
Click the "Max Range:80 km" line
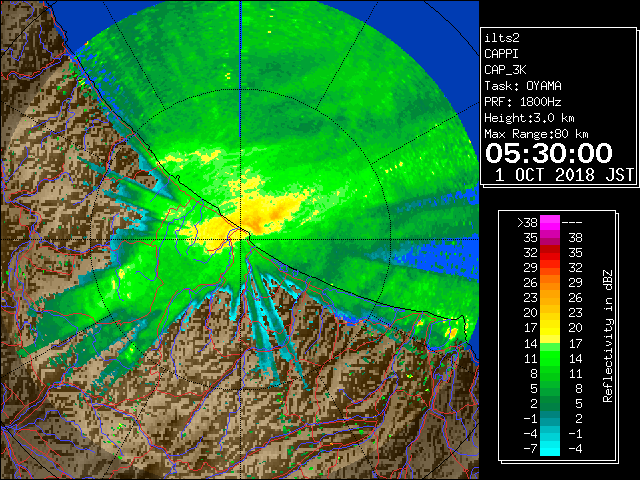click(x=536, y=134)
